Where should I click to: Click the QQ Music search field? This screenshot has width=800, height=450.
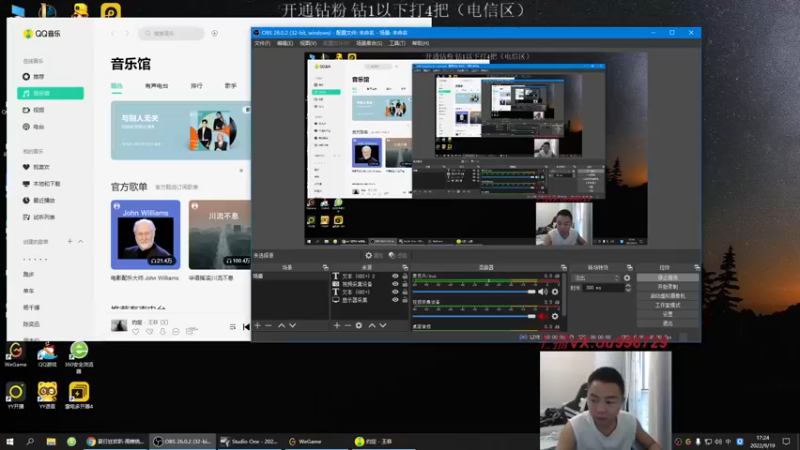pyautogui.click(x=171, y=33)
